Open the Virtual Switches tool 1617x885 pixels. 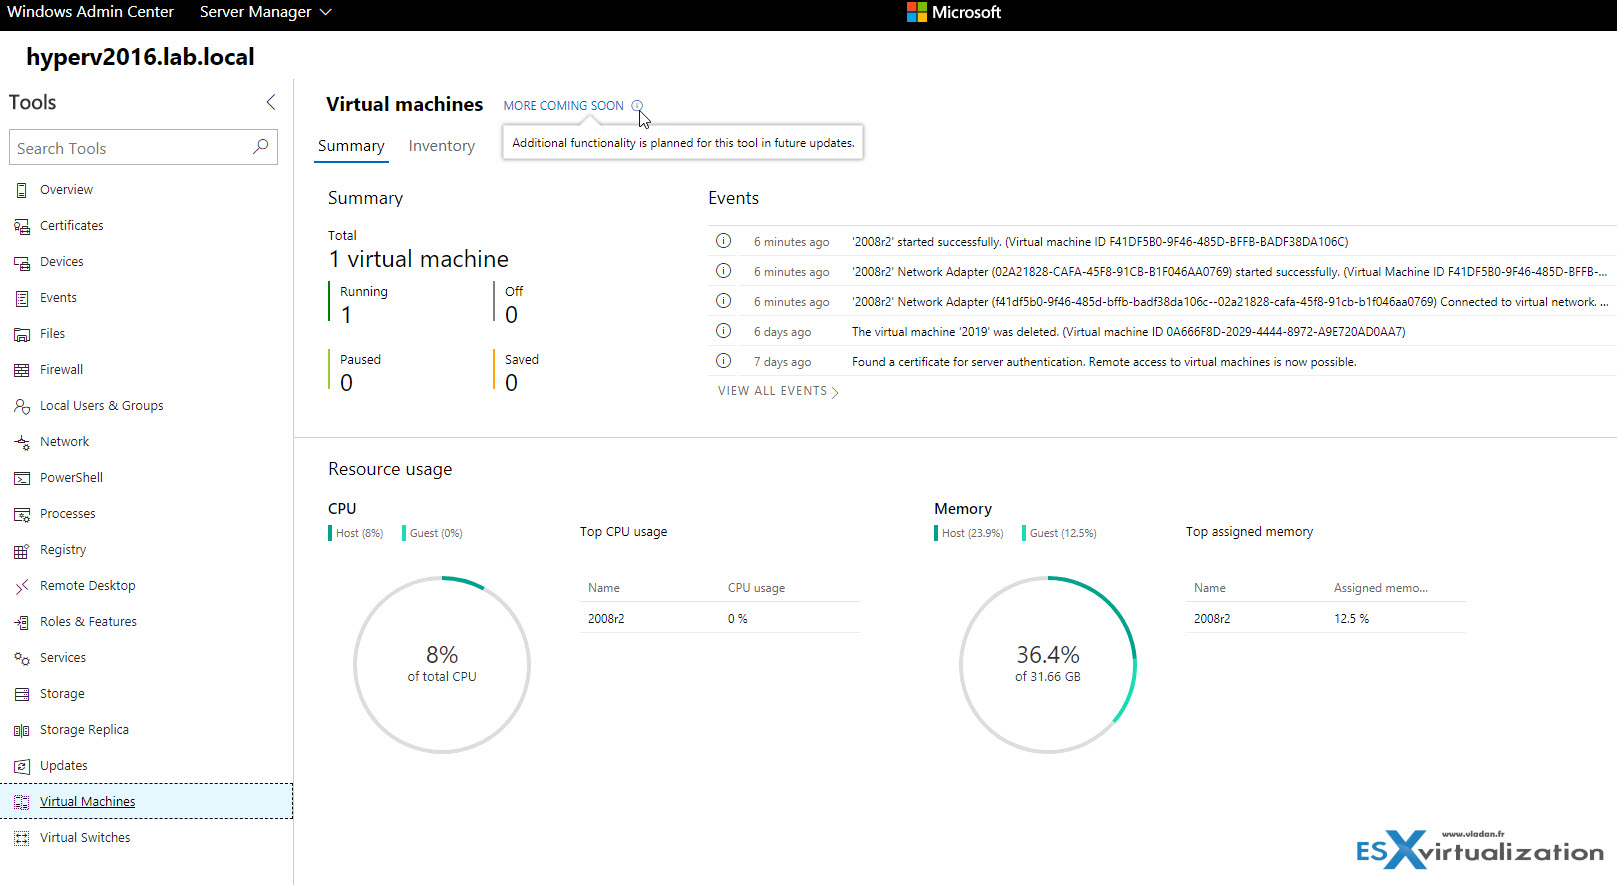coord(85,838)
